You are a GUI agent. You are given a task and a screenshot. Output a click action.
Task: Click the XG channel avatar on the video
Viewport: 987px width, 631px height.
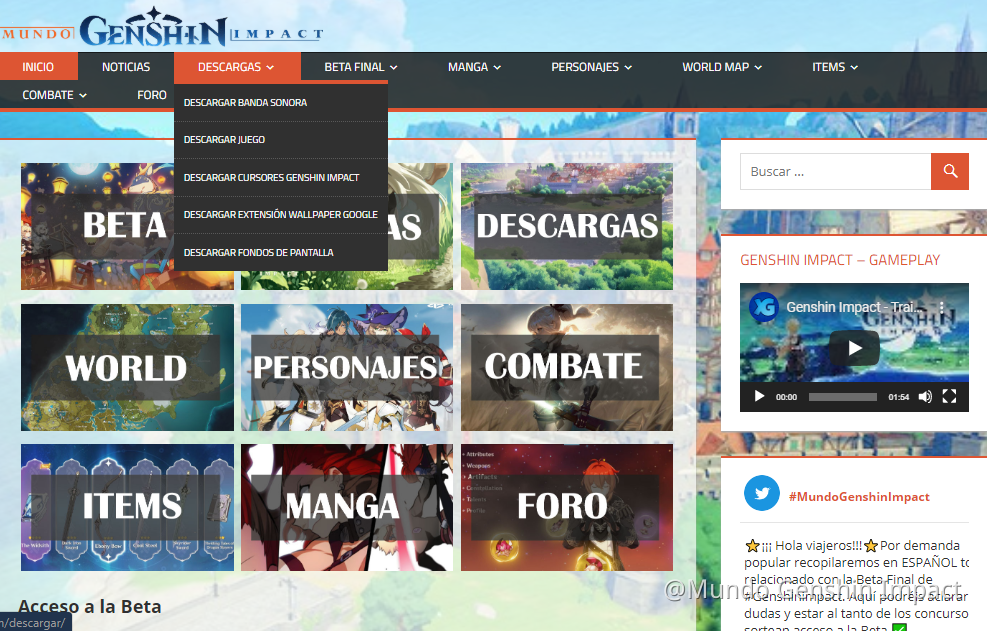(x=762, y=308)
